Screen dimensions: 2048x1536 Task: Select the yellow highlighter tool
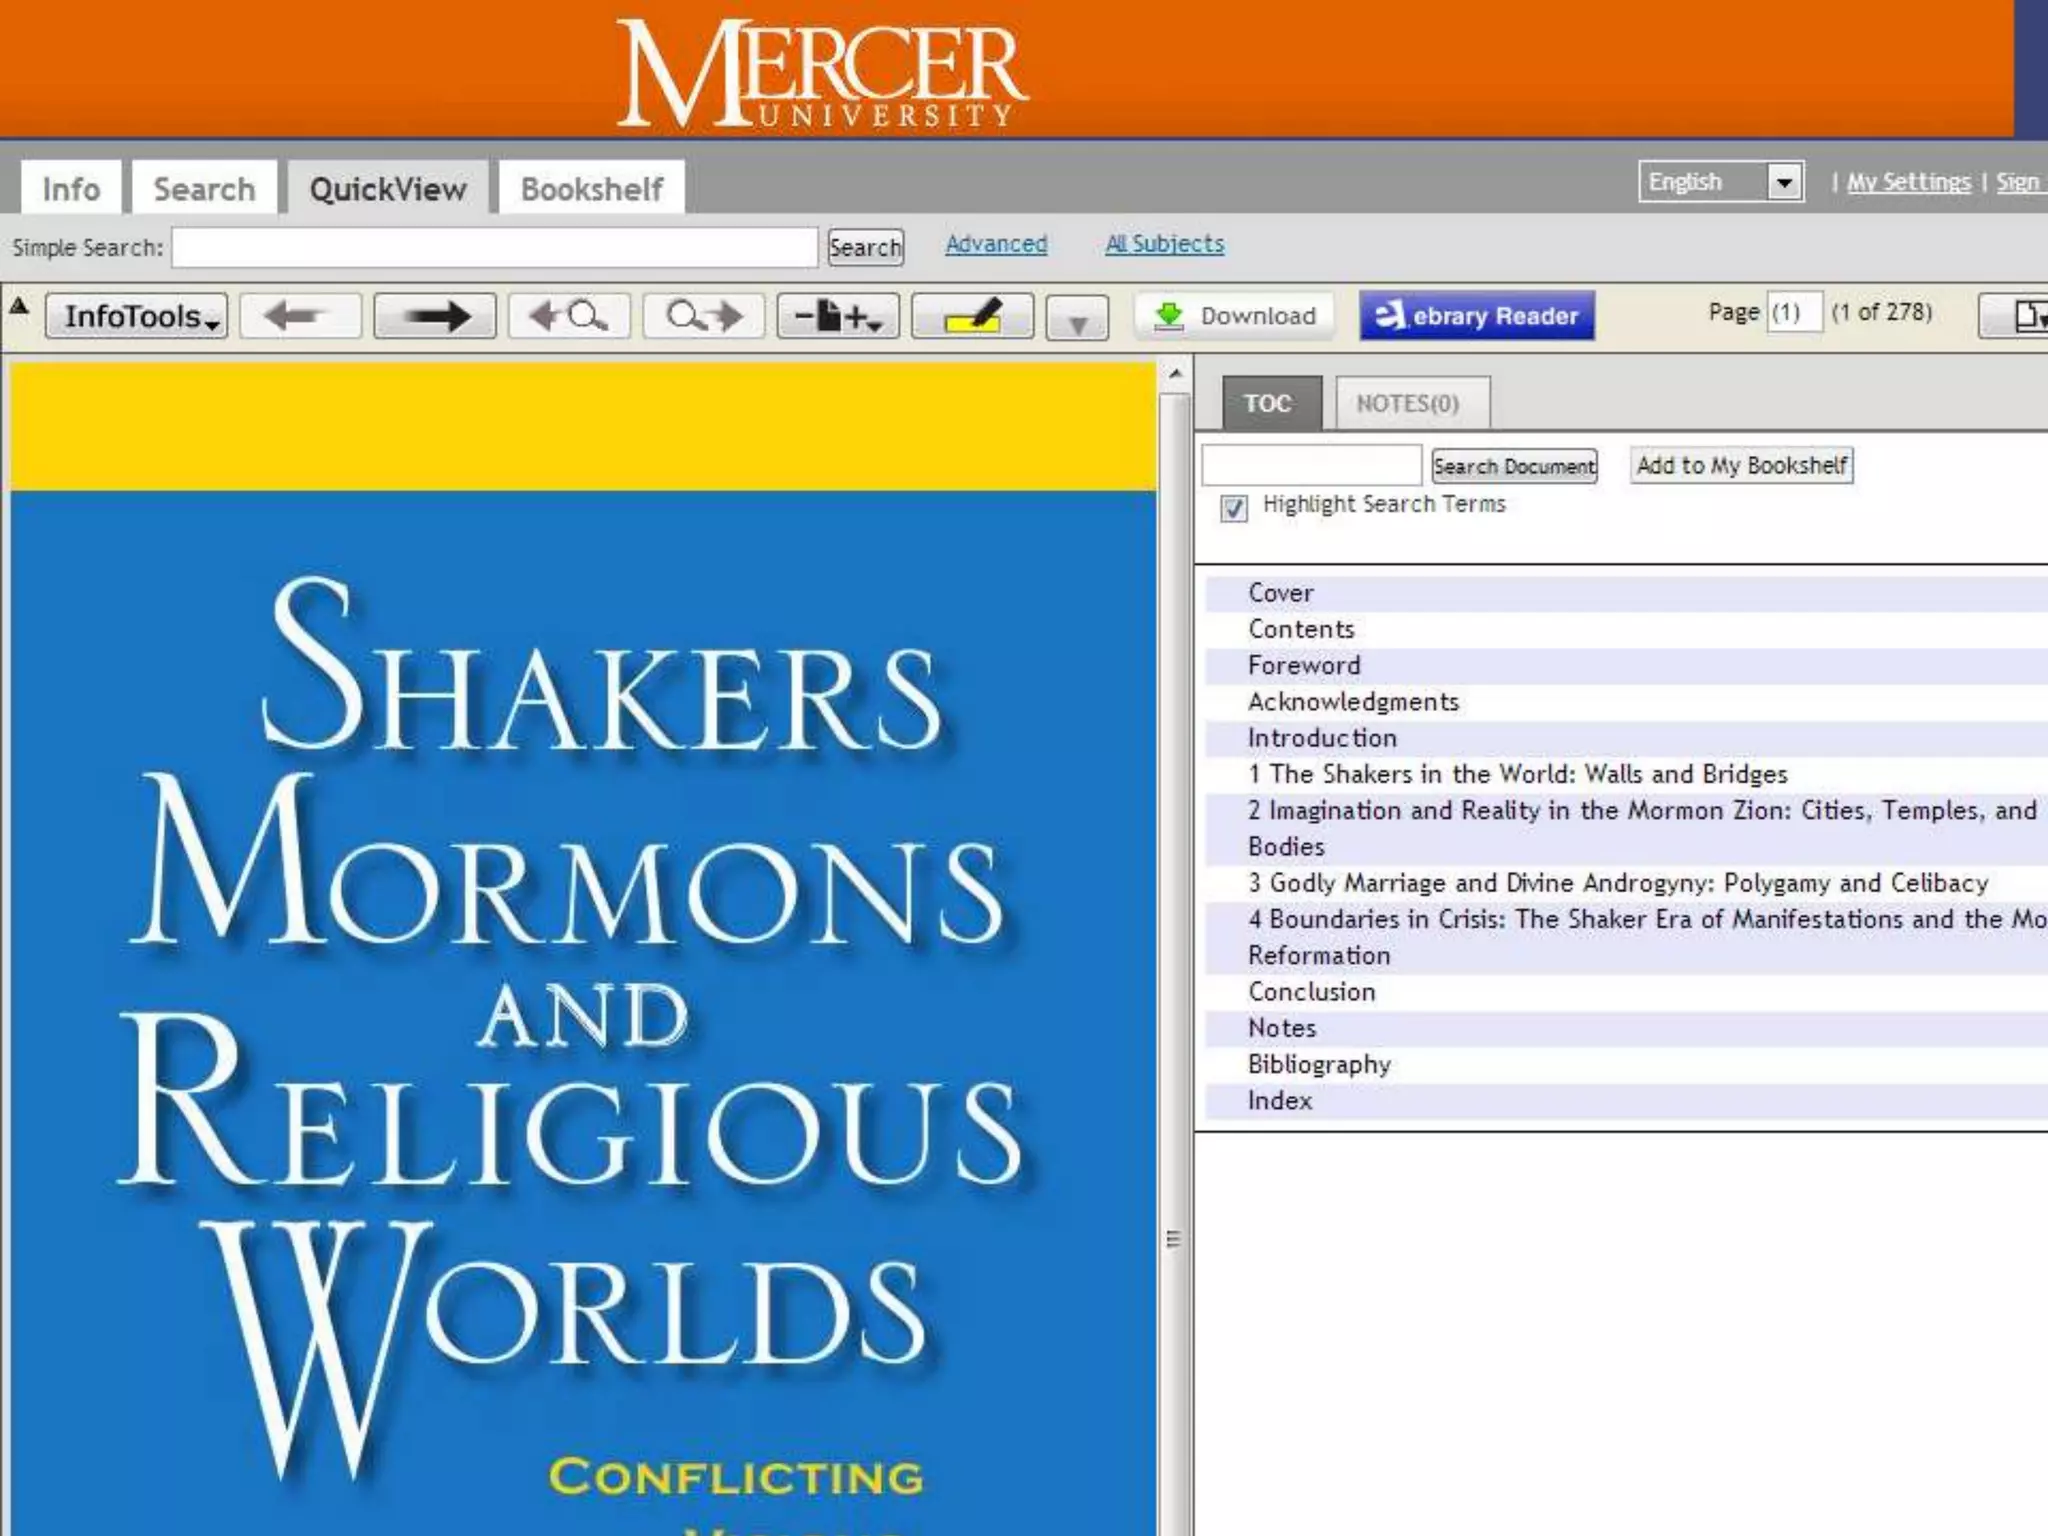971,317
